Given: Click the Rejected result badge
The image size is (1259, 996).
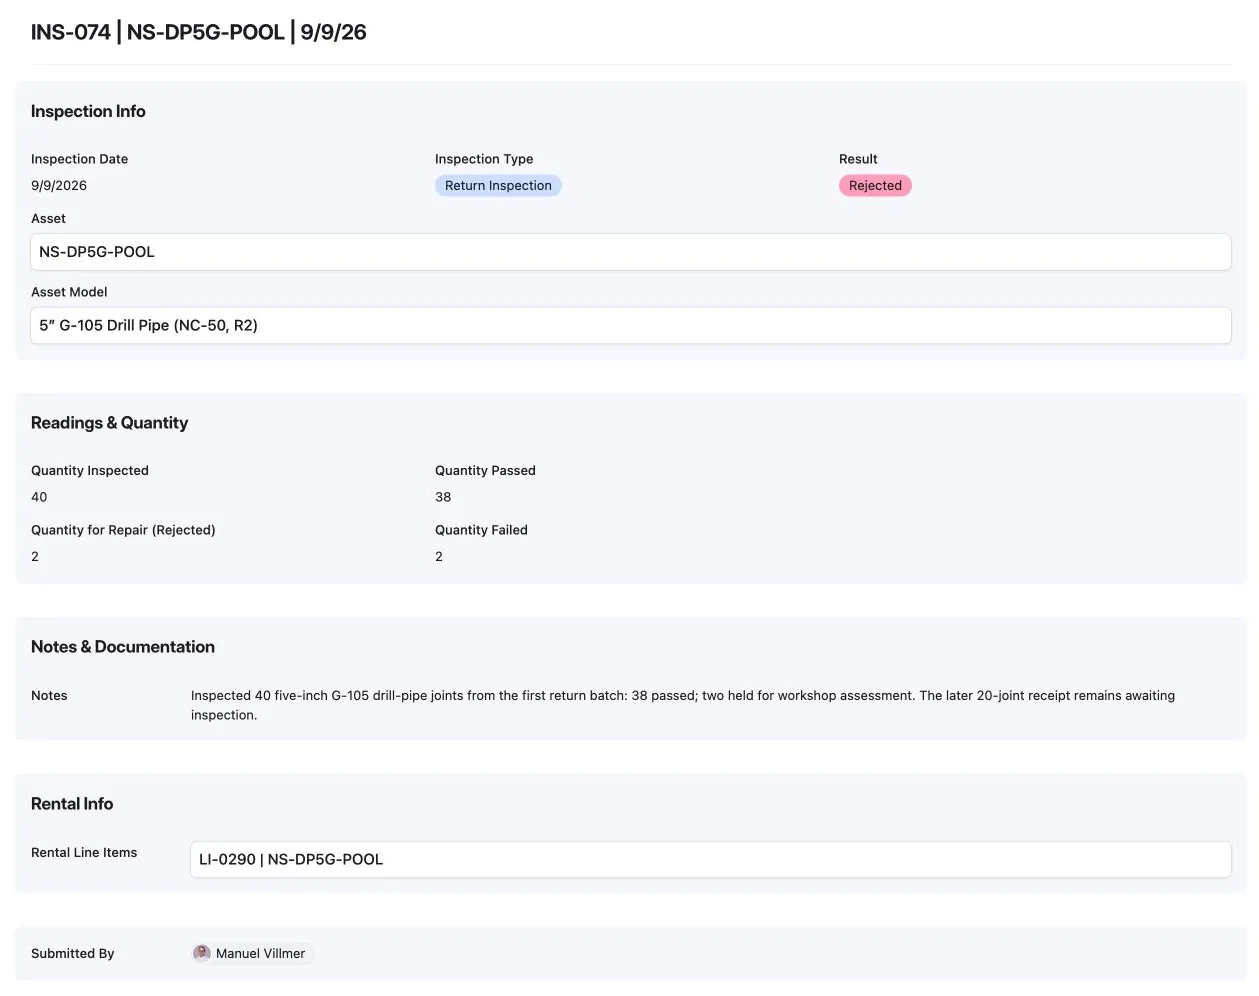Looking at the screenshot, I should pyautogui.click(x=875, y=186).
